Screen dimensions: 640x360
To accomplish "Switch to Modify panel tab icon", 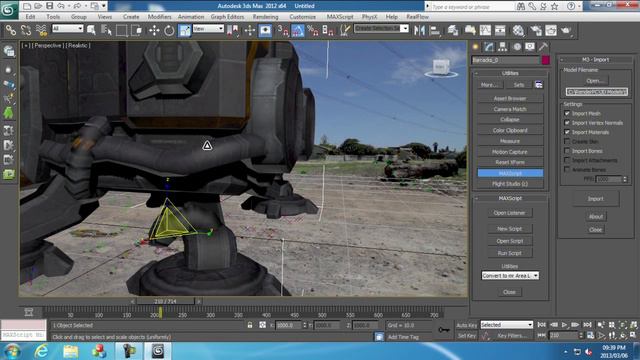I will pos(489,47).
